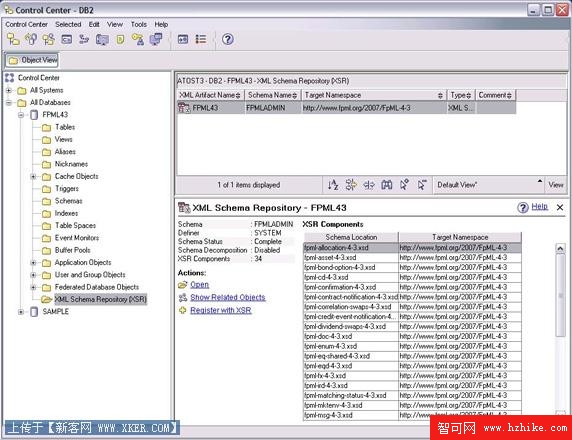Image resolution: width=572 pixels, height=440 pixels.
Task: Select the fpml-doc-4-3.xsd row
Action: [413, 336]
